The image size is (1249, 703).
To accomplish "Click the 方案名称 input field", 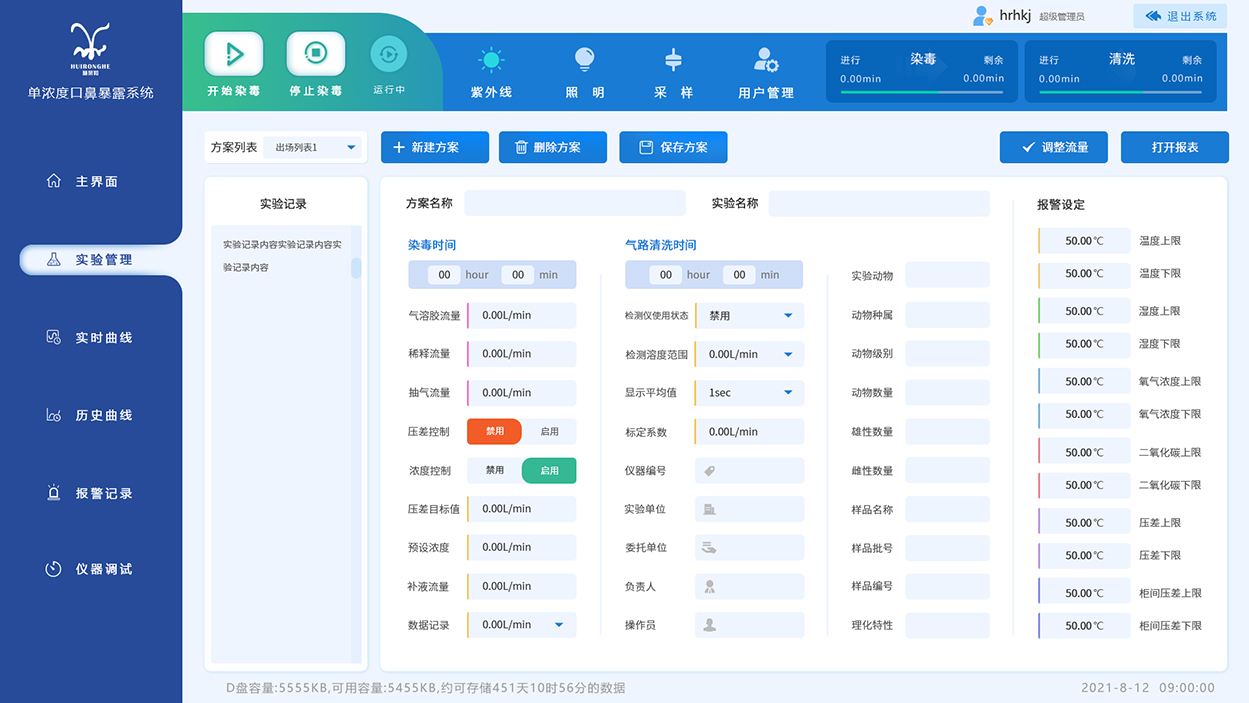I will (574, 203).
